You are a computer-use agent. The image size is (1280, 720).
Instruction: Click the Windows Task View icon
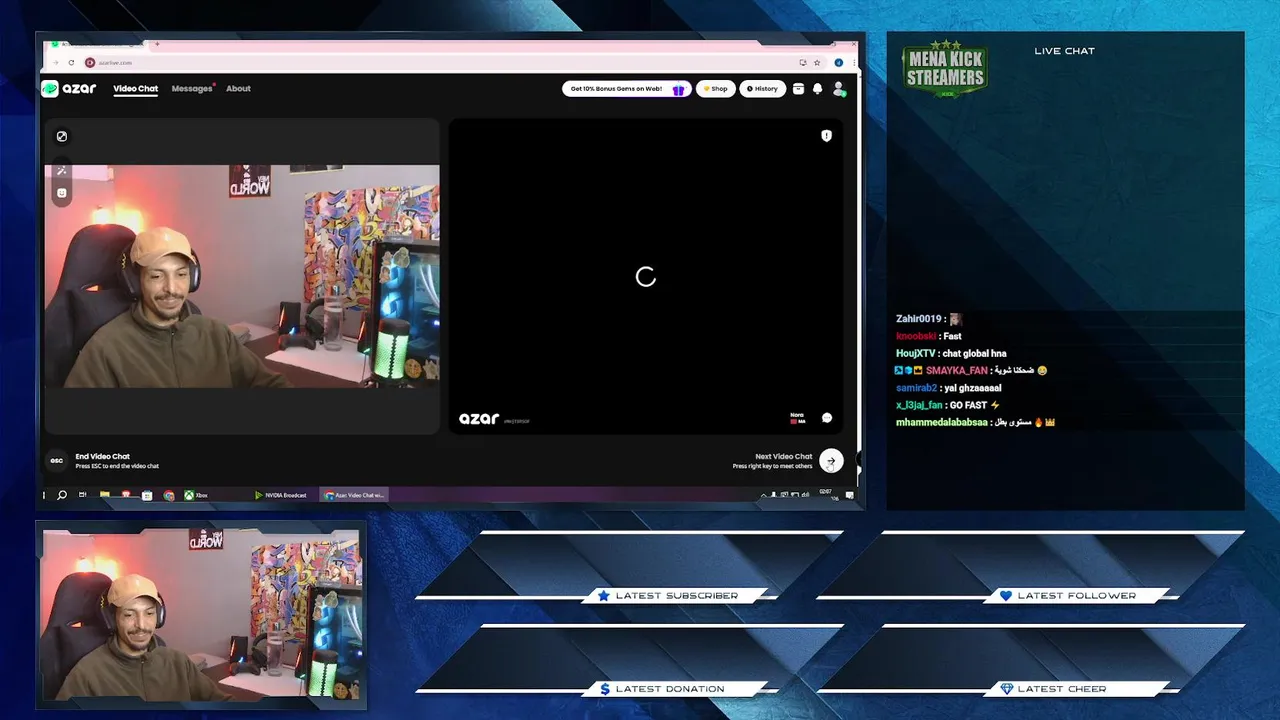tap(83, 495)
